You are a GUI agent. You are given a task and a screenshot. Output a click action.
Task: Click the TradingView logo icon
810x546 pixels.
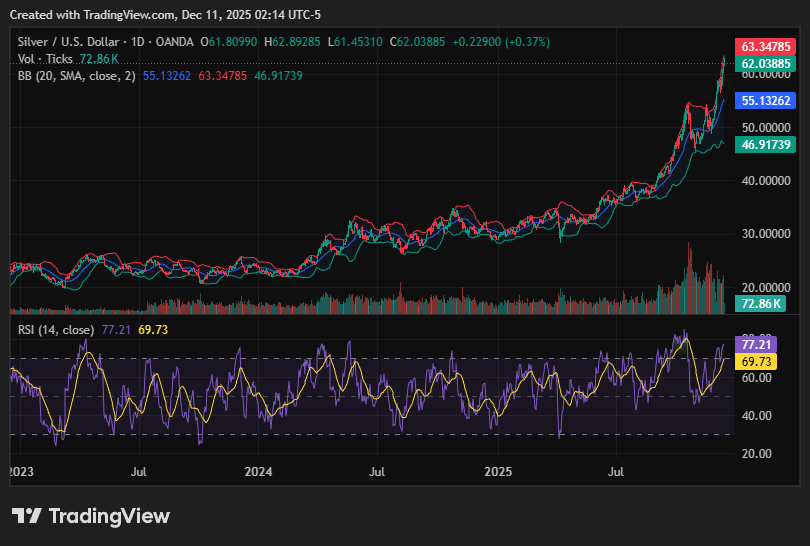(27, 516)
